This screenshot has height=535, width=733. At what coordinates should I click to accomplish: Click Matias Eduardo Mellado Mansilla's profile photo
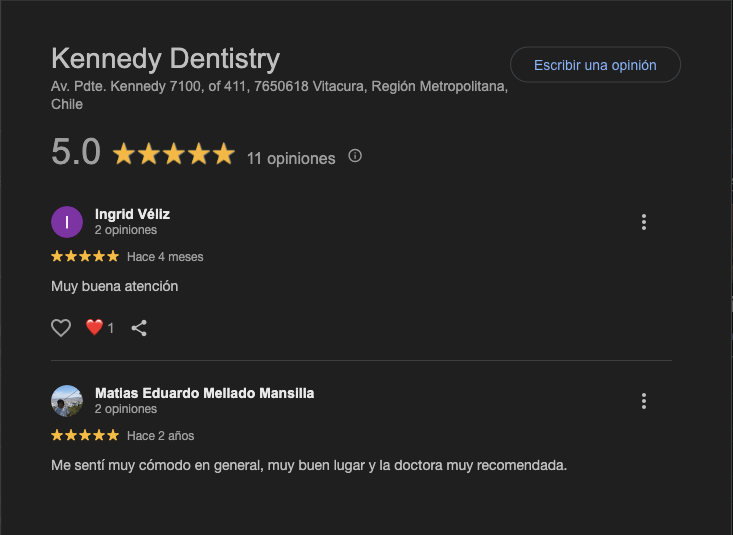(x=67, y=401)
